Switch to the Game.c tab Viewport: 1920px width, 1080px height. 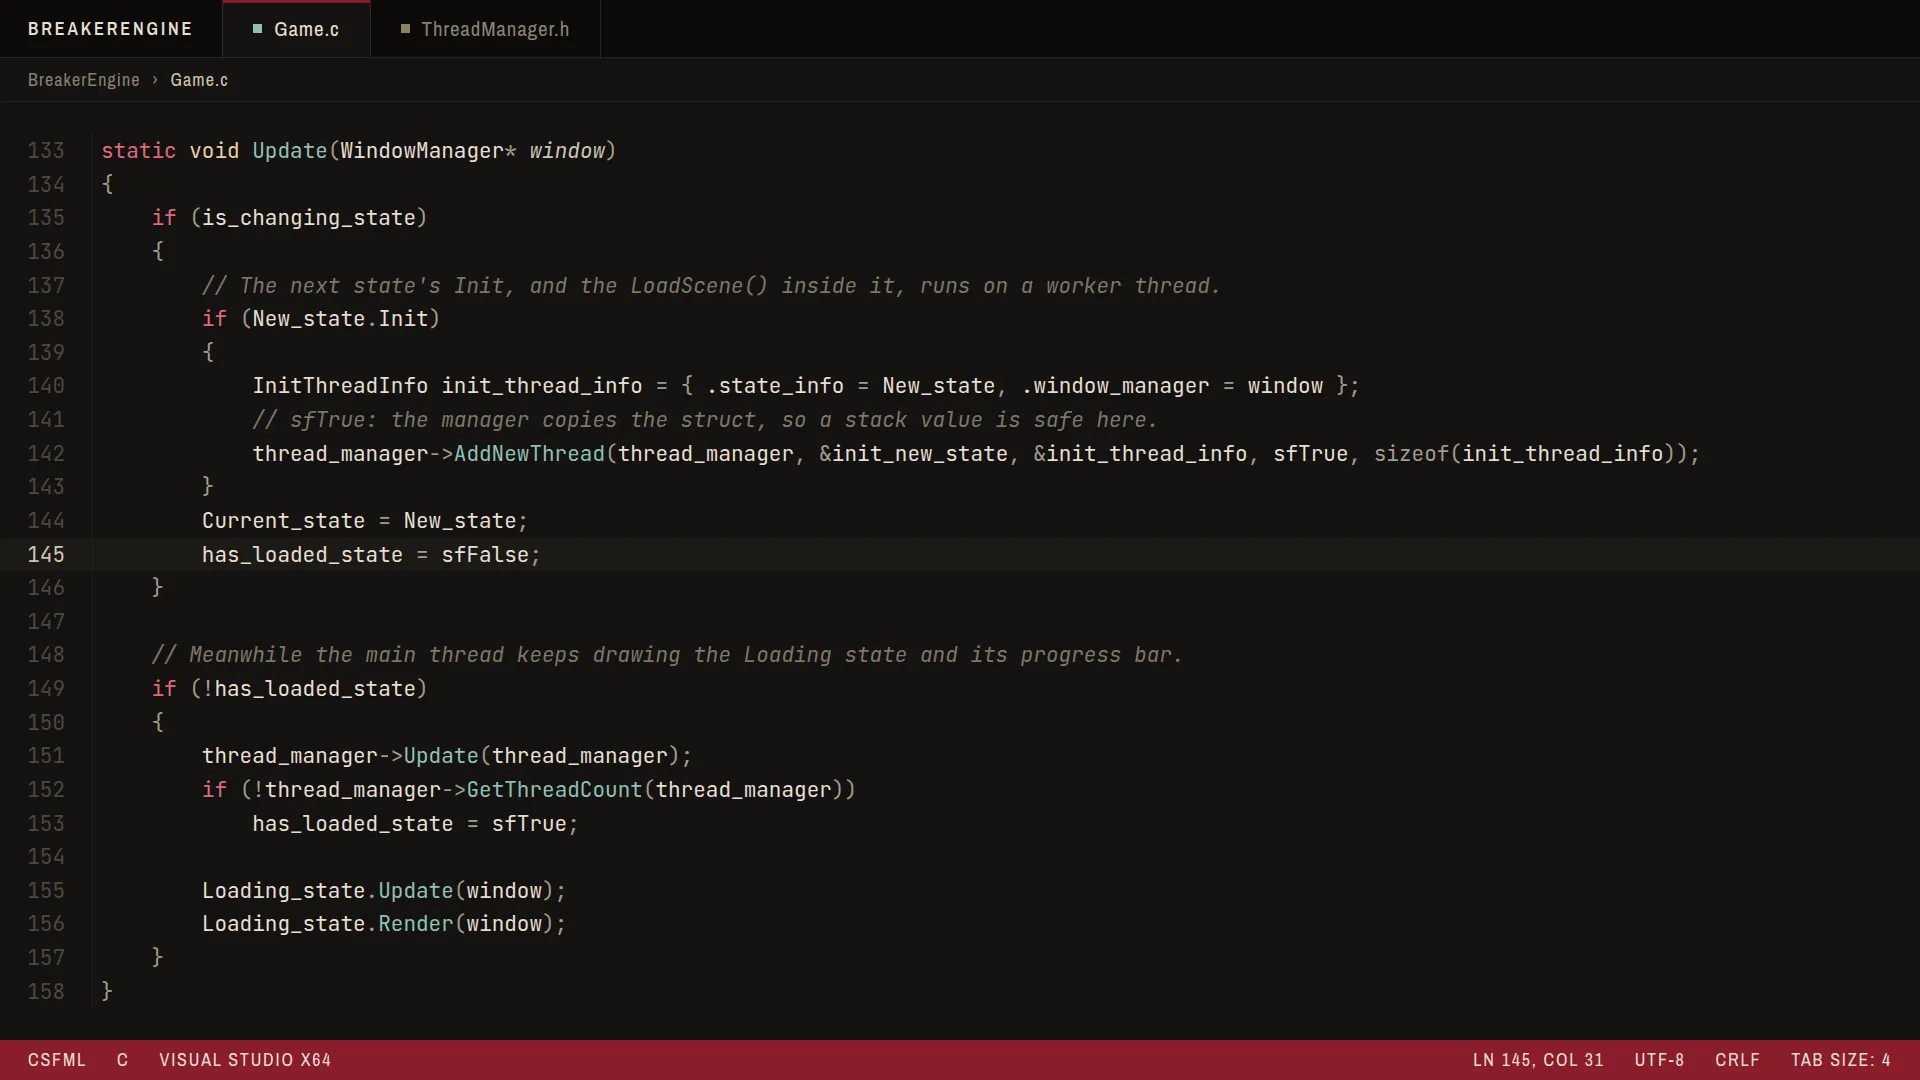pos(296,29)
